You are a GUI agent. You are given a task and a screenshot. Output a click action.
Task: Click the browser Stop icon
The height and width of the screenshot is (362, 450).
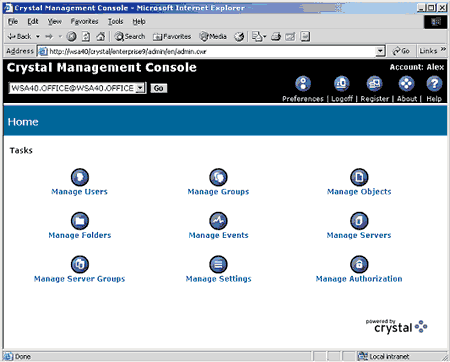71,36
